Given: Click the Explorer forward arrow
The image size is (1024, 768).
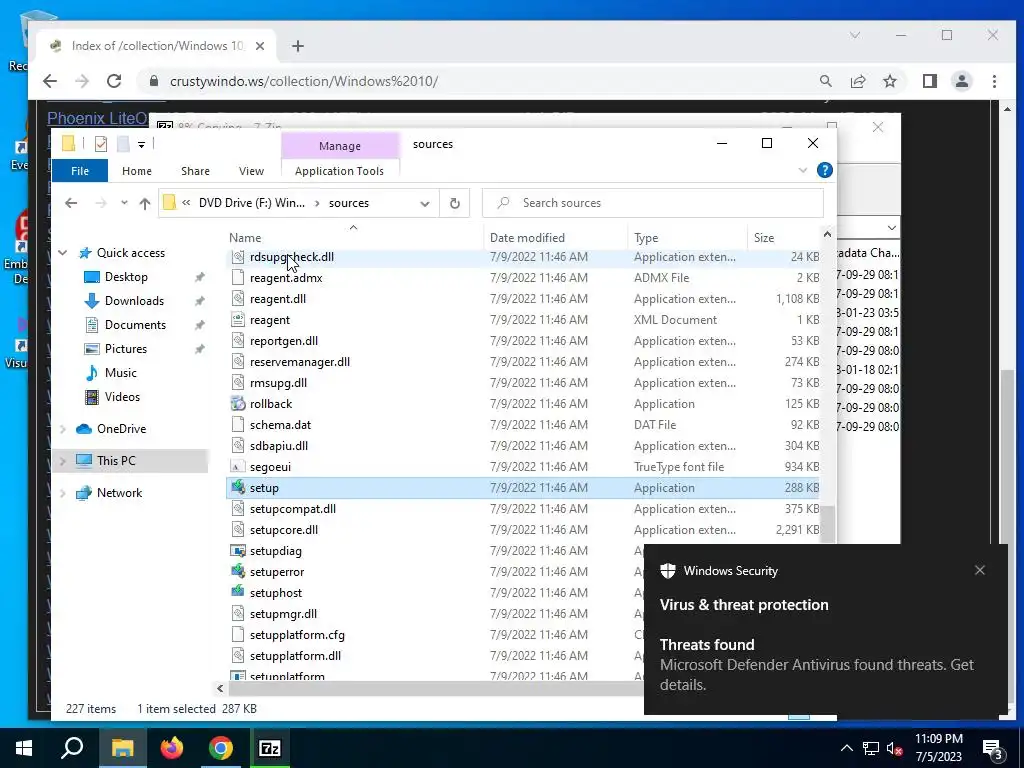Looking at the screenshot, I should [101, 203].
